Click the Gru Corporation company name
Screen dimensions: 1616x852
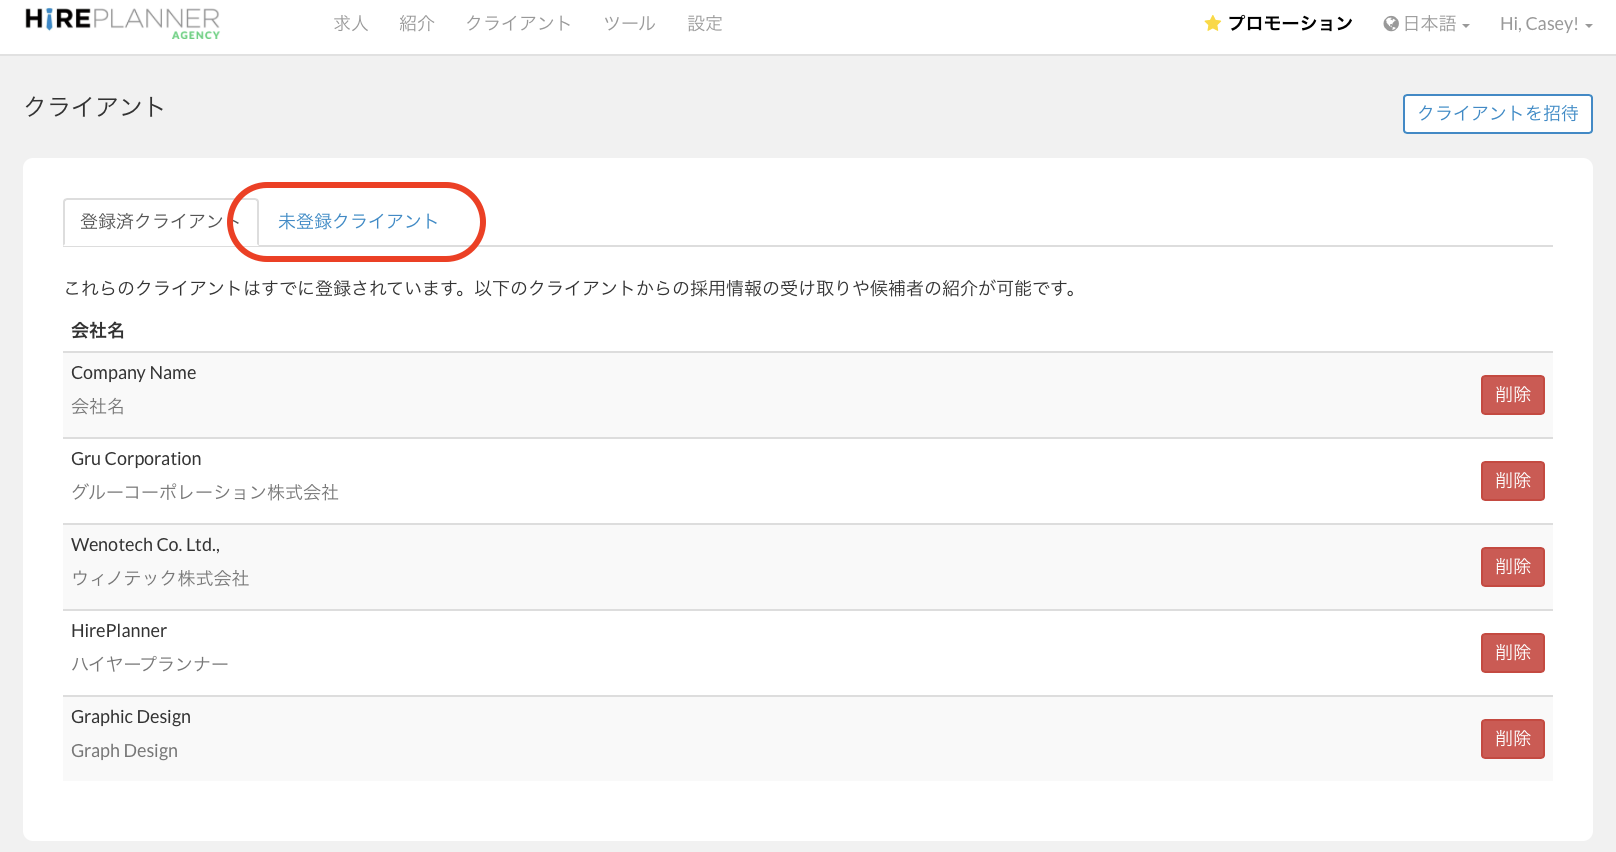136,459
